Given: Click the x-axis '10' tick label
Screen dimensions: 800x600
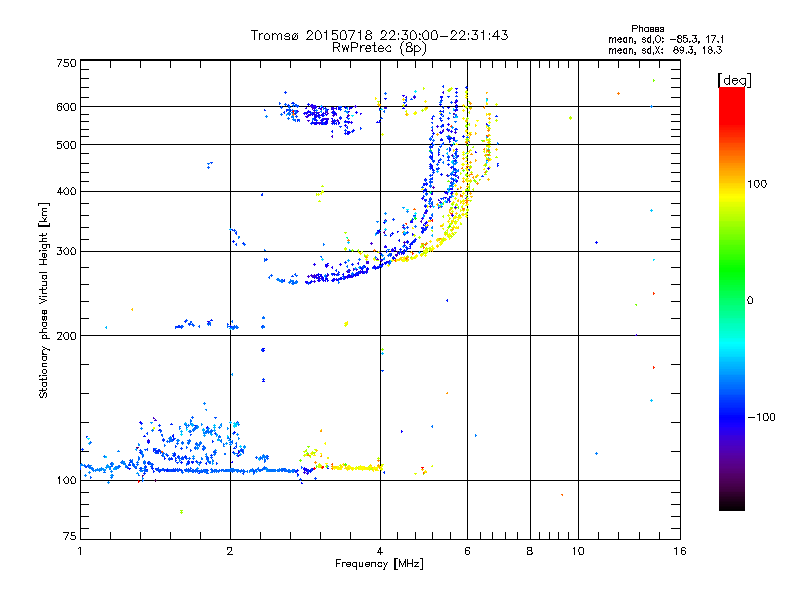Looking at the screenshot, I should pyautogui.click(x=578, y=551).
